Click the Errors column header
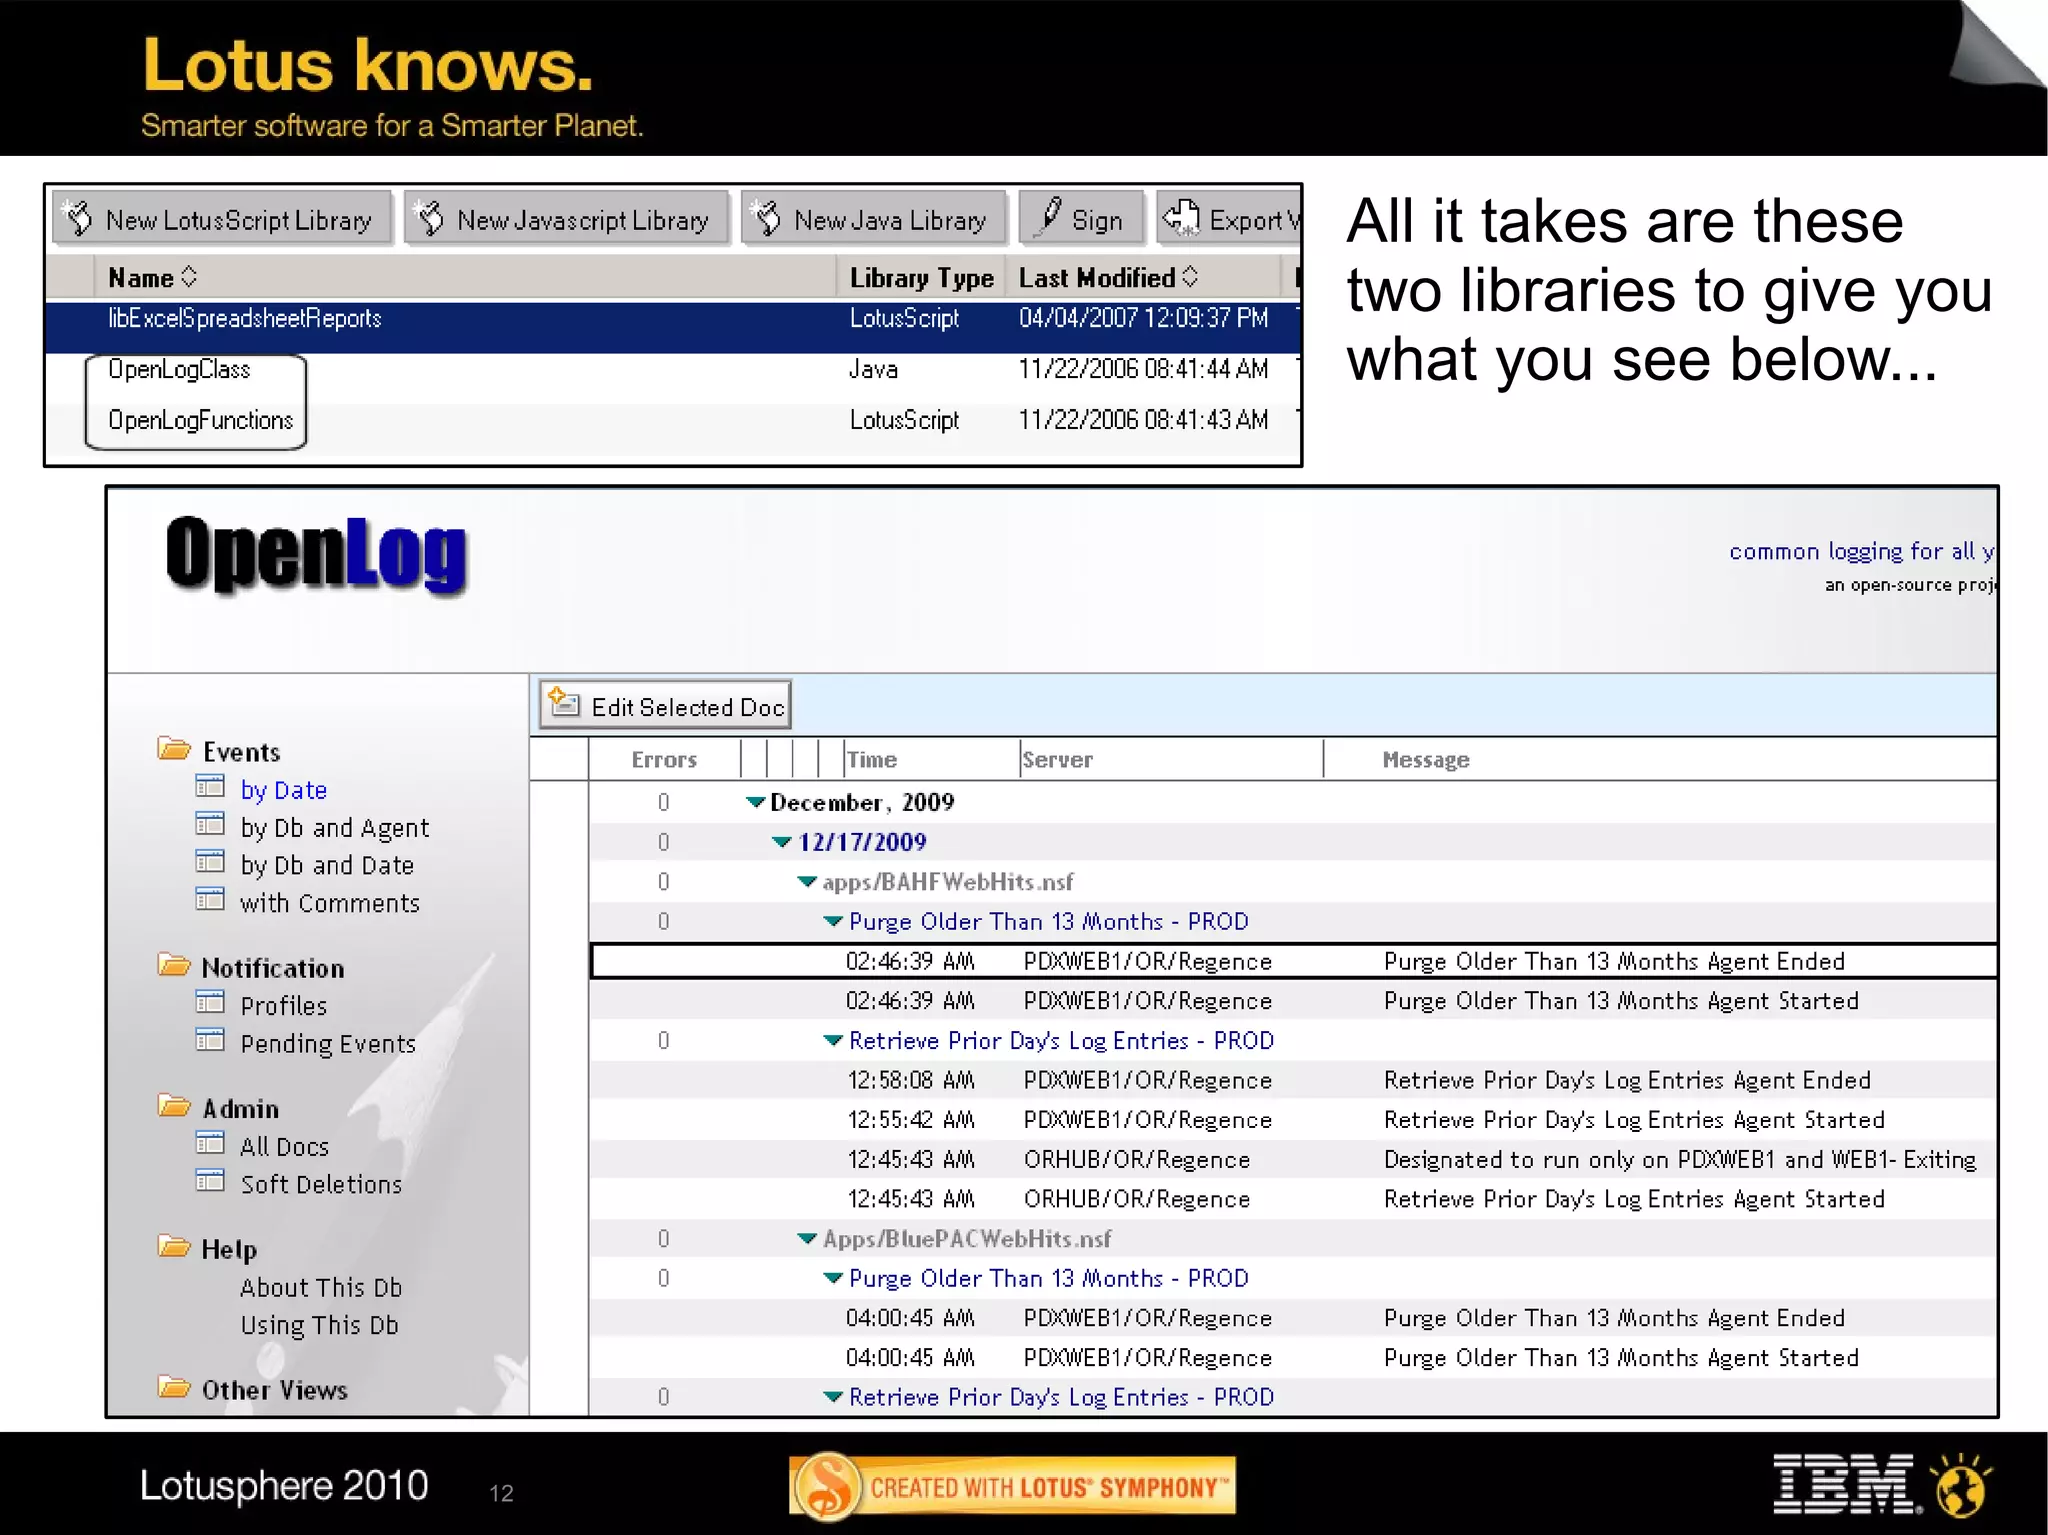Image resolution: width=2048 pixels, height=1535 pixels. (664, 760)
